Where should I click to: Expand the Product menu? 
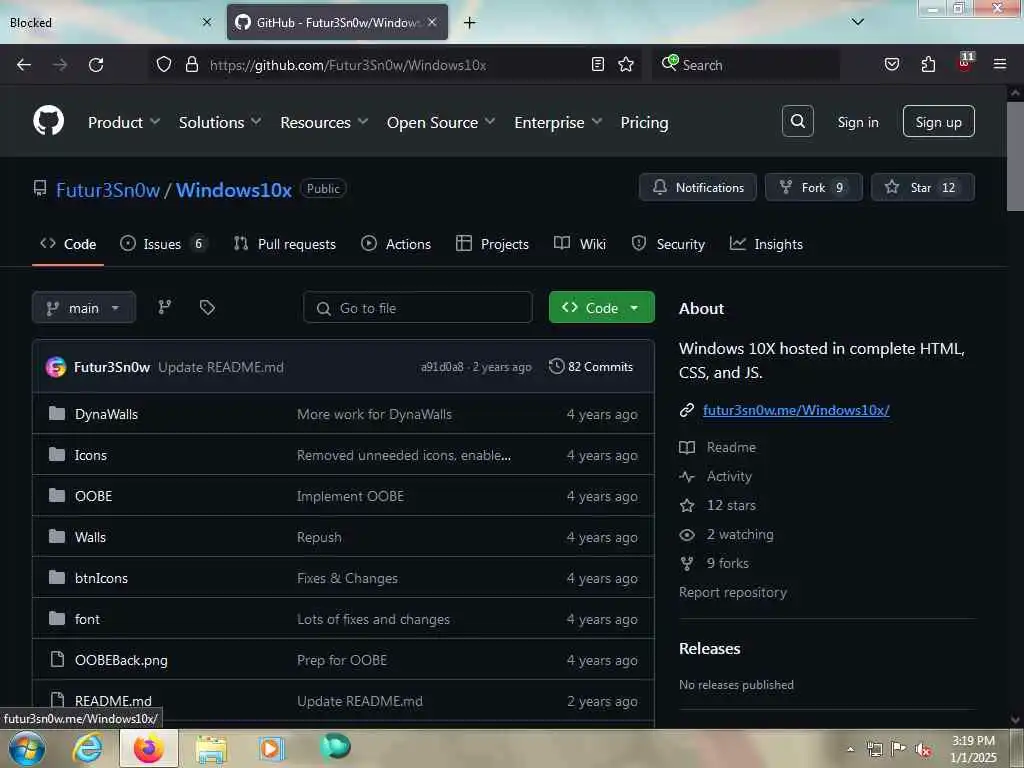coord(123,122)
